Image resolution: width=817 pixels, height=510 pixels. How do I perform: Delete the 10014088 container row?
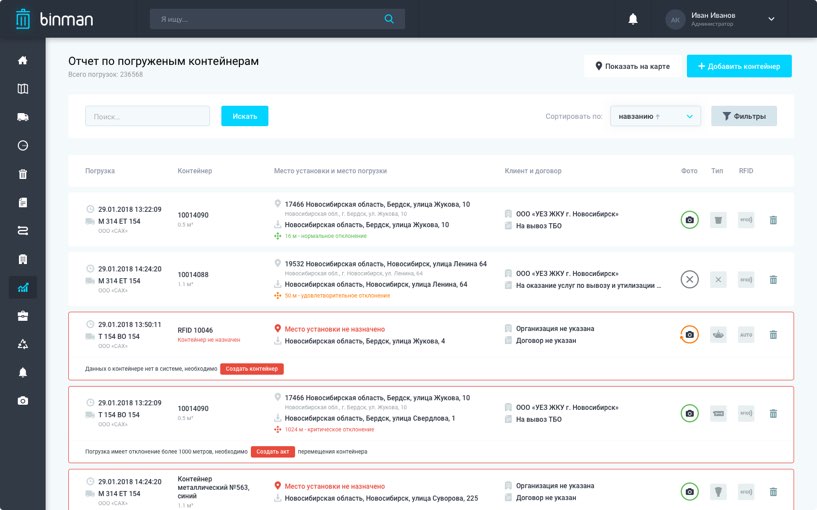click(773, 280)
